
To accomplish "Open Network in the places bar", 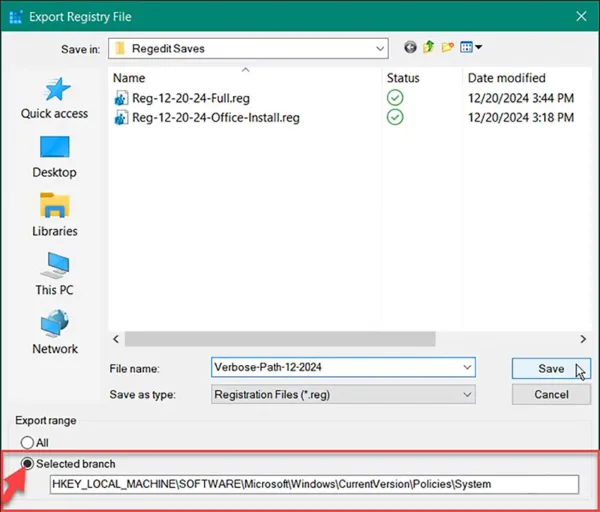I will coord(55,333).
